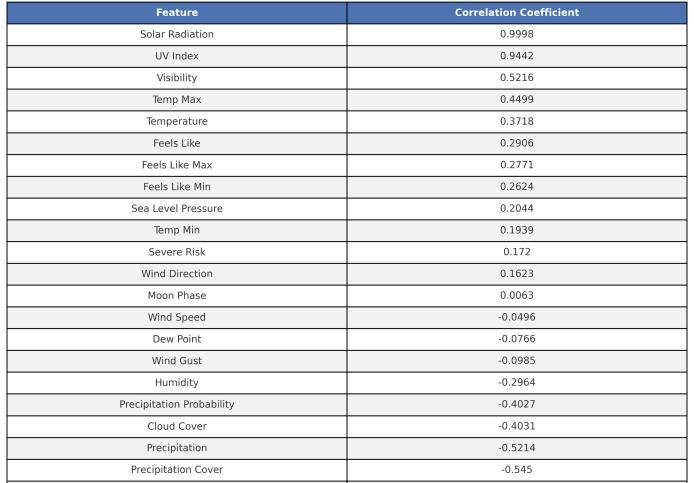This screenshot has height=483, width=694.
Task: Click the Feature column header
Action: click(177, 13)
